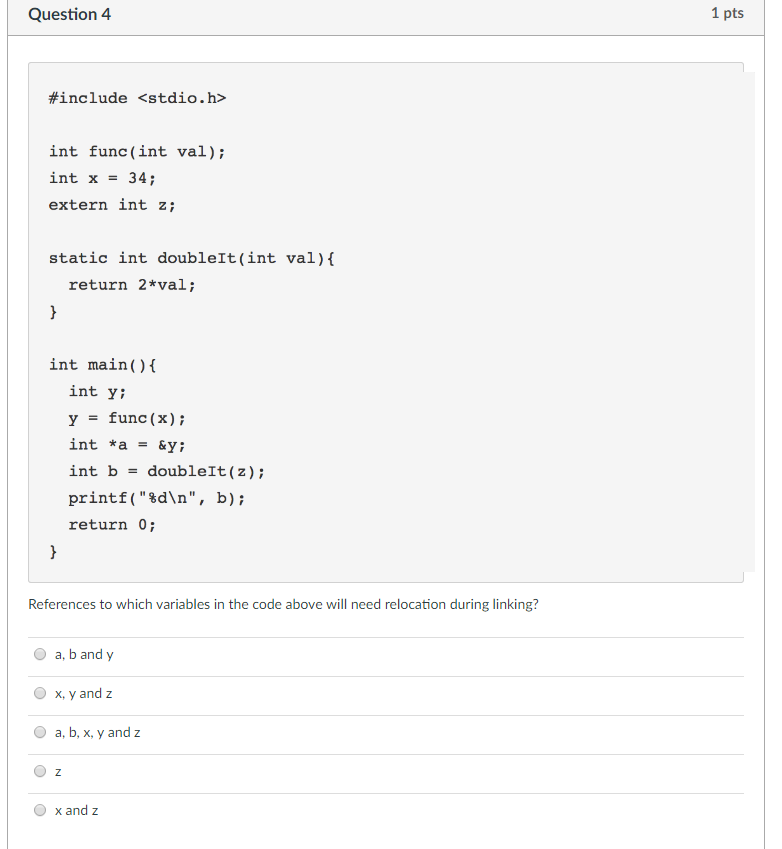
Task: Click the divider line below the question prompt
Action: click(390, 633)
